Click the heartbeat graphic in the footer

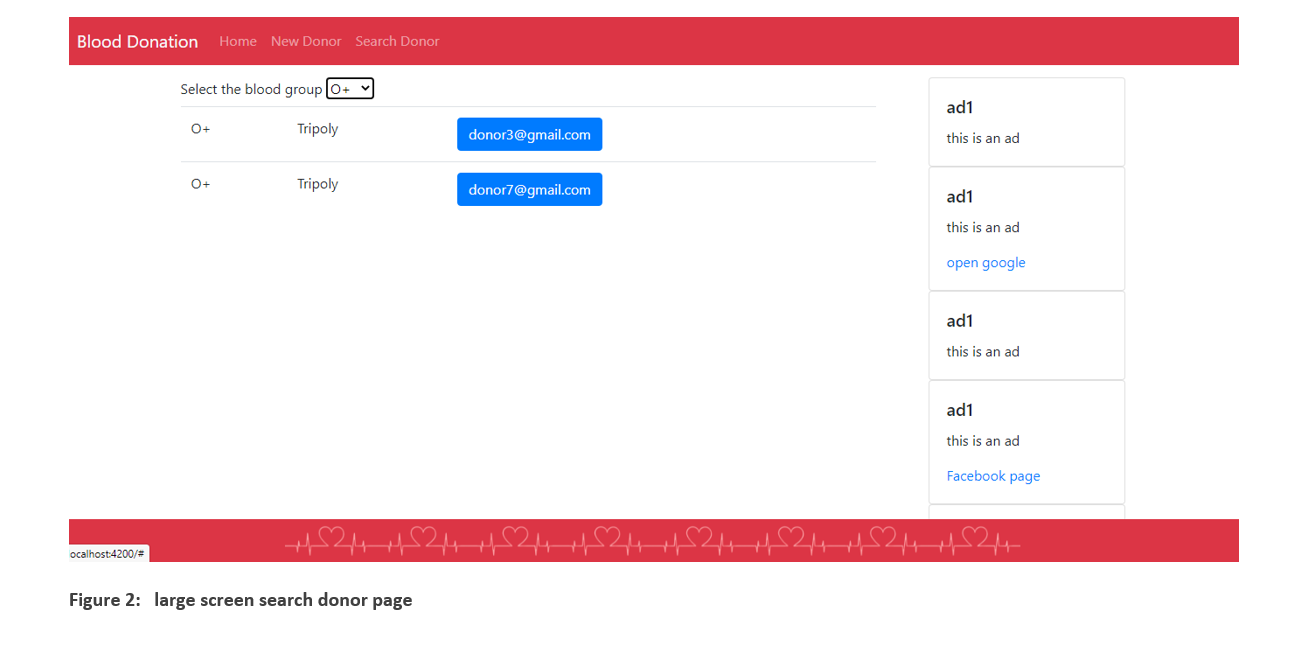coord(652,541)
